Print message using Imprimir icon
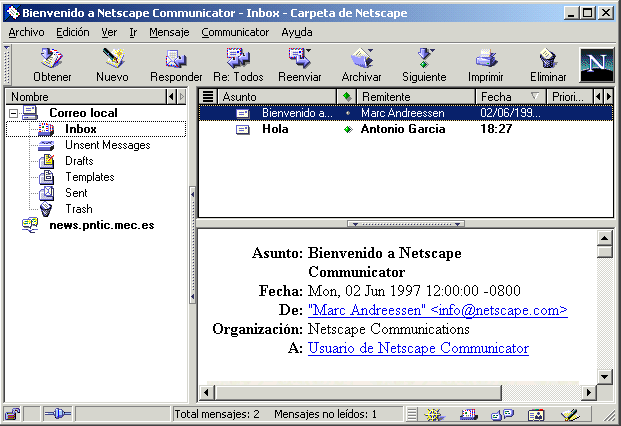 486,64
